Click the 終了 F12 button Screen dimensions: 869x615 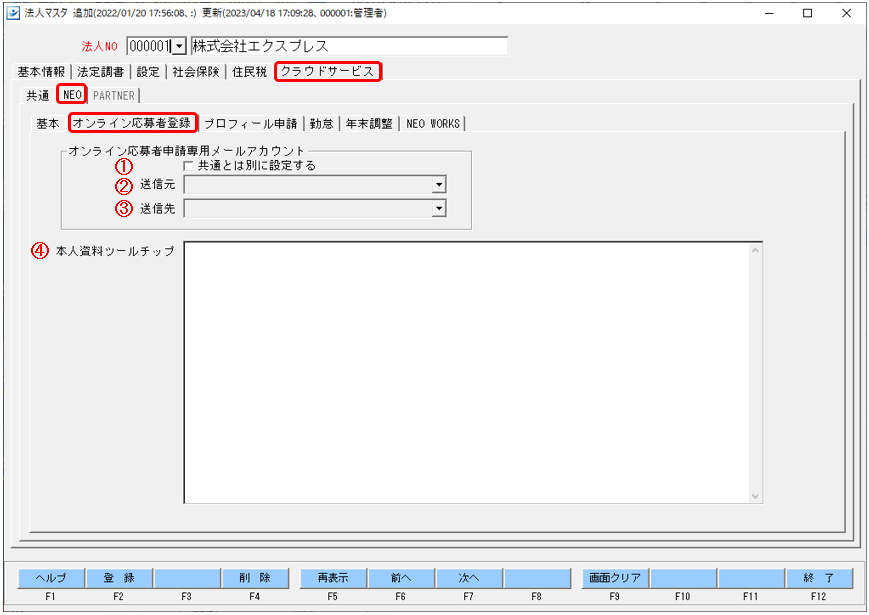(819, 578)
